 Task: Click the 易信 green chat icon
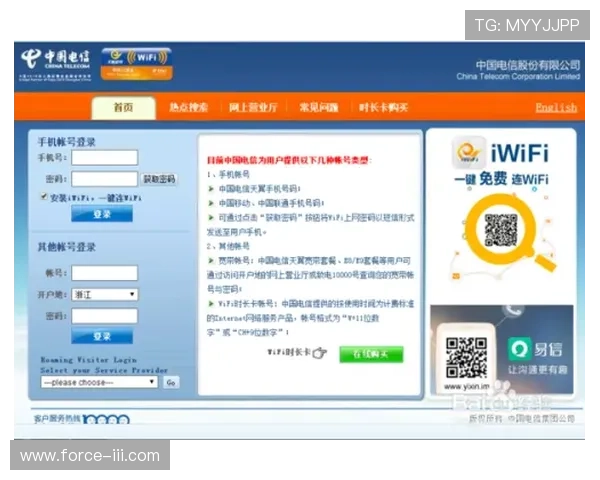click(519, 349)
